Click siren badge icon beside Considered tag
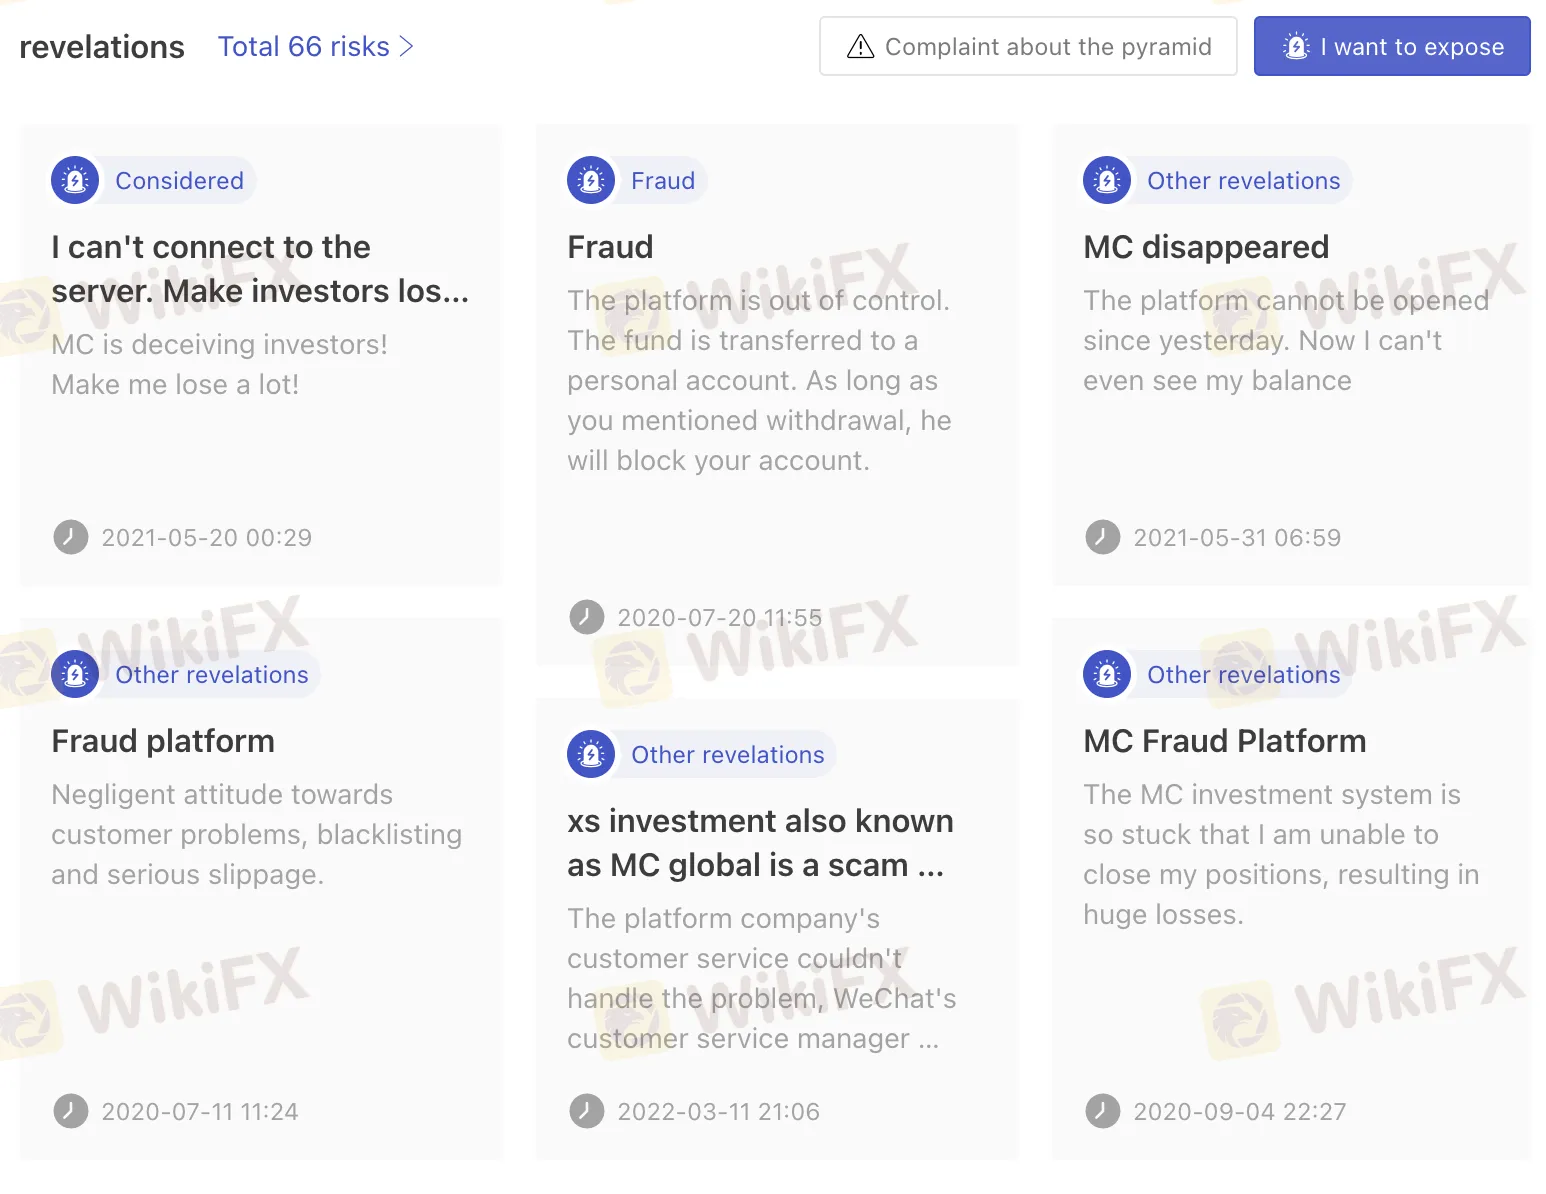 [75, 181]
